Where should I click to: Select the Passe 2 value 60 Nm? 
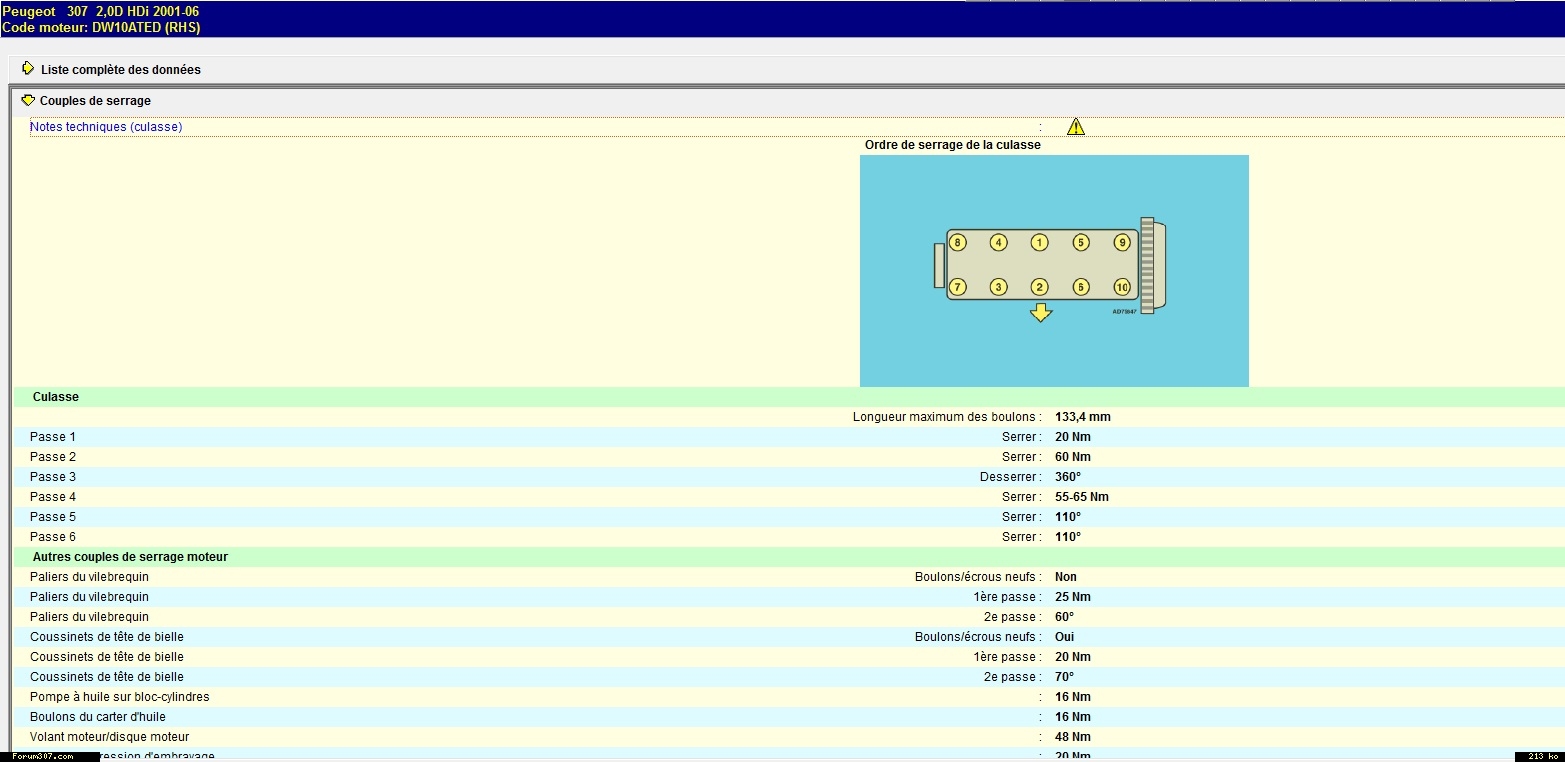(1073, 457)
